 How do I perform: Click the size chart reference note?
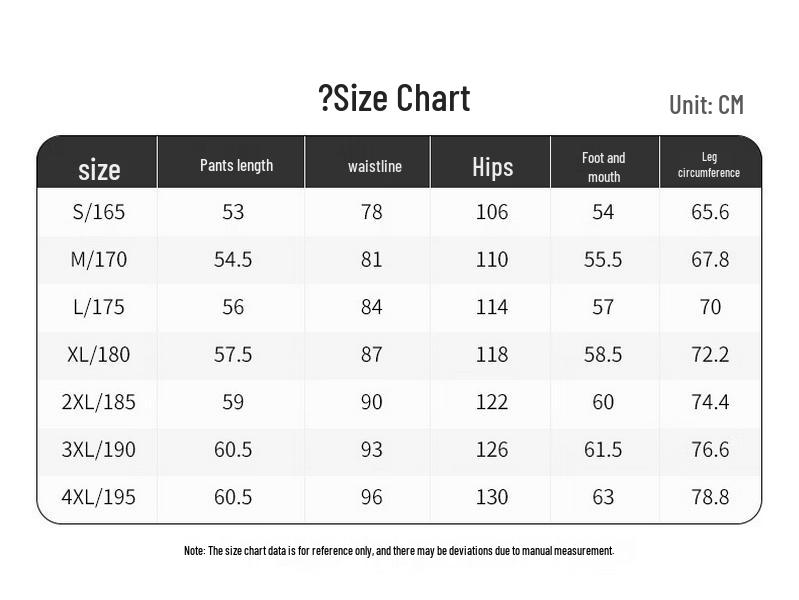click(398, 551)
